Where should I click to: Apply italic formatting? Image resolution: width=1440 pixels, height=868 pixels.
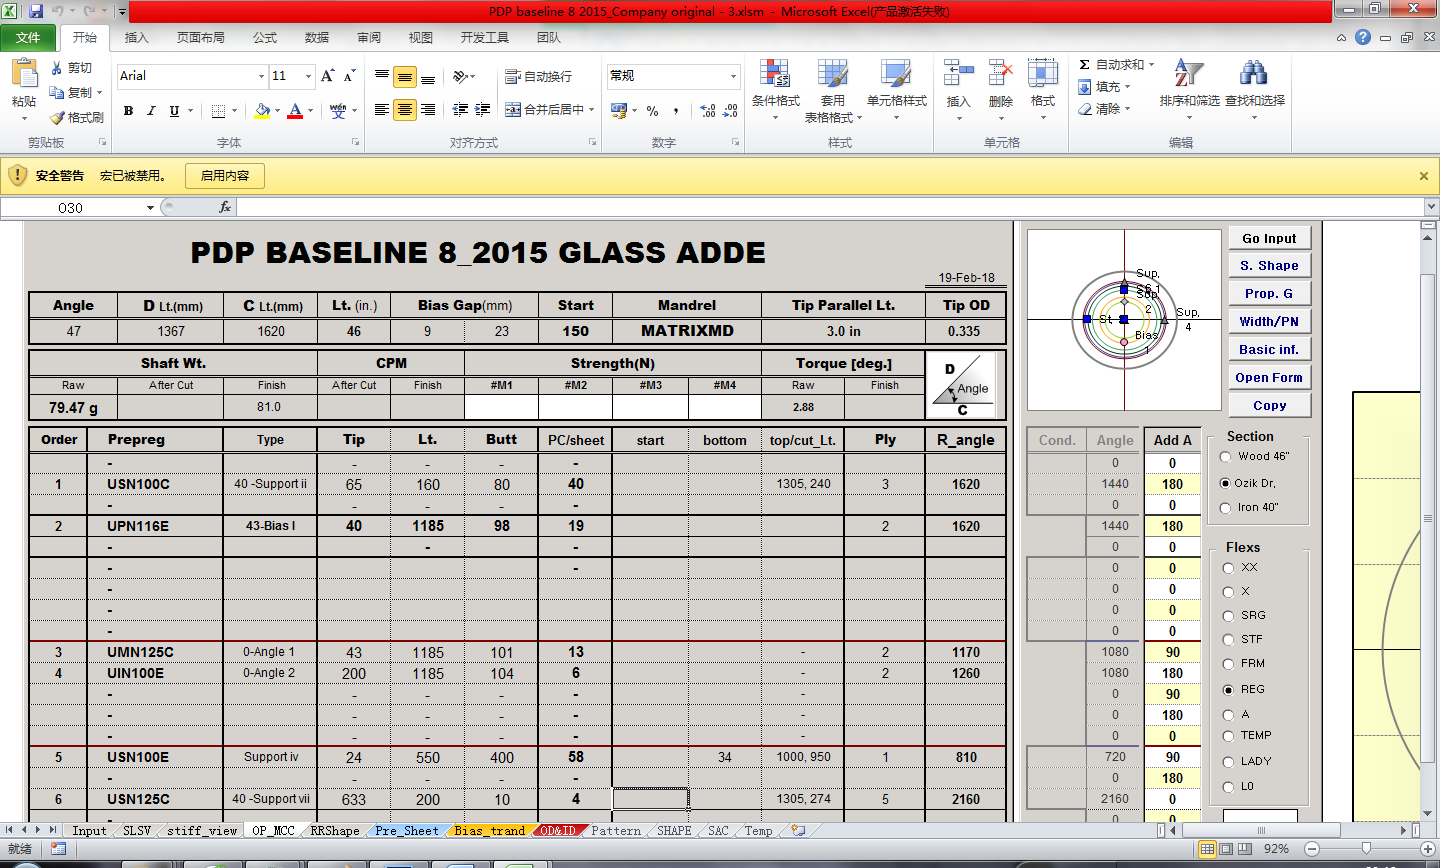[x=151, y=111]
